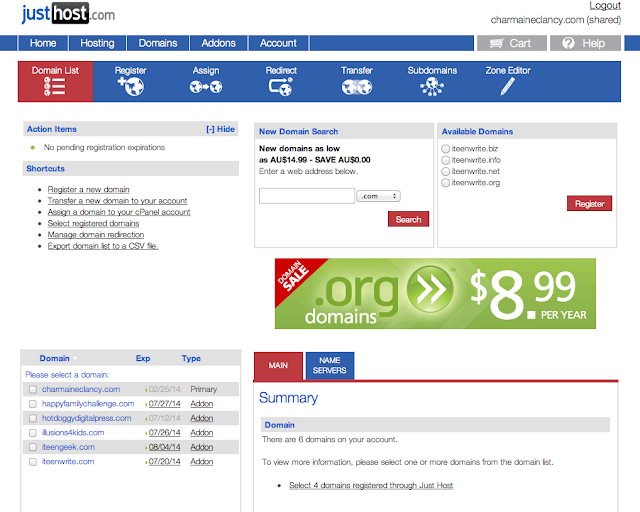This screenshot has height=512, width=640.
Task: Collapse Action Items with Hide link
Action: (x=220, y=129)
